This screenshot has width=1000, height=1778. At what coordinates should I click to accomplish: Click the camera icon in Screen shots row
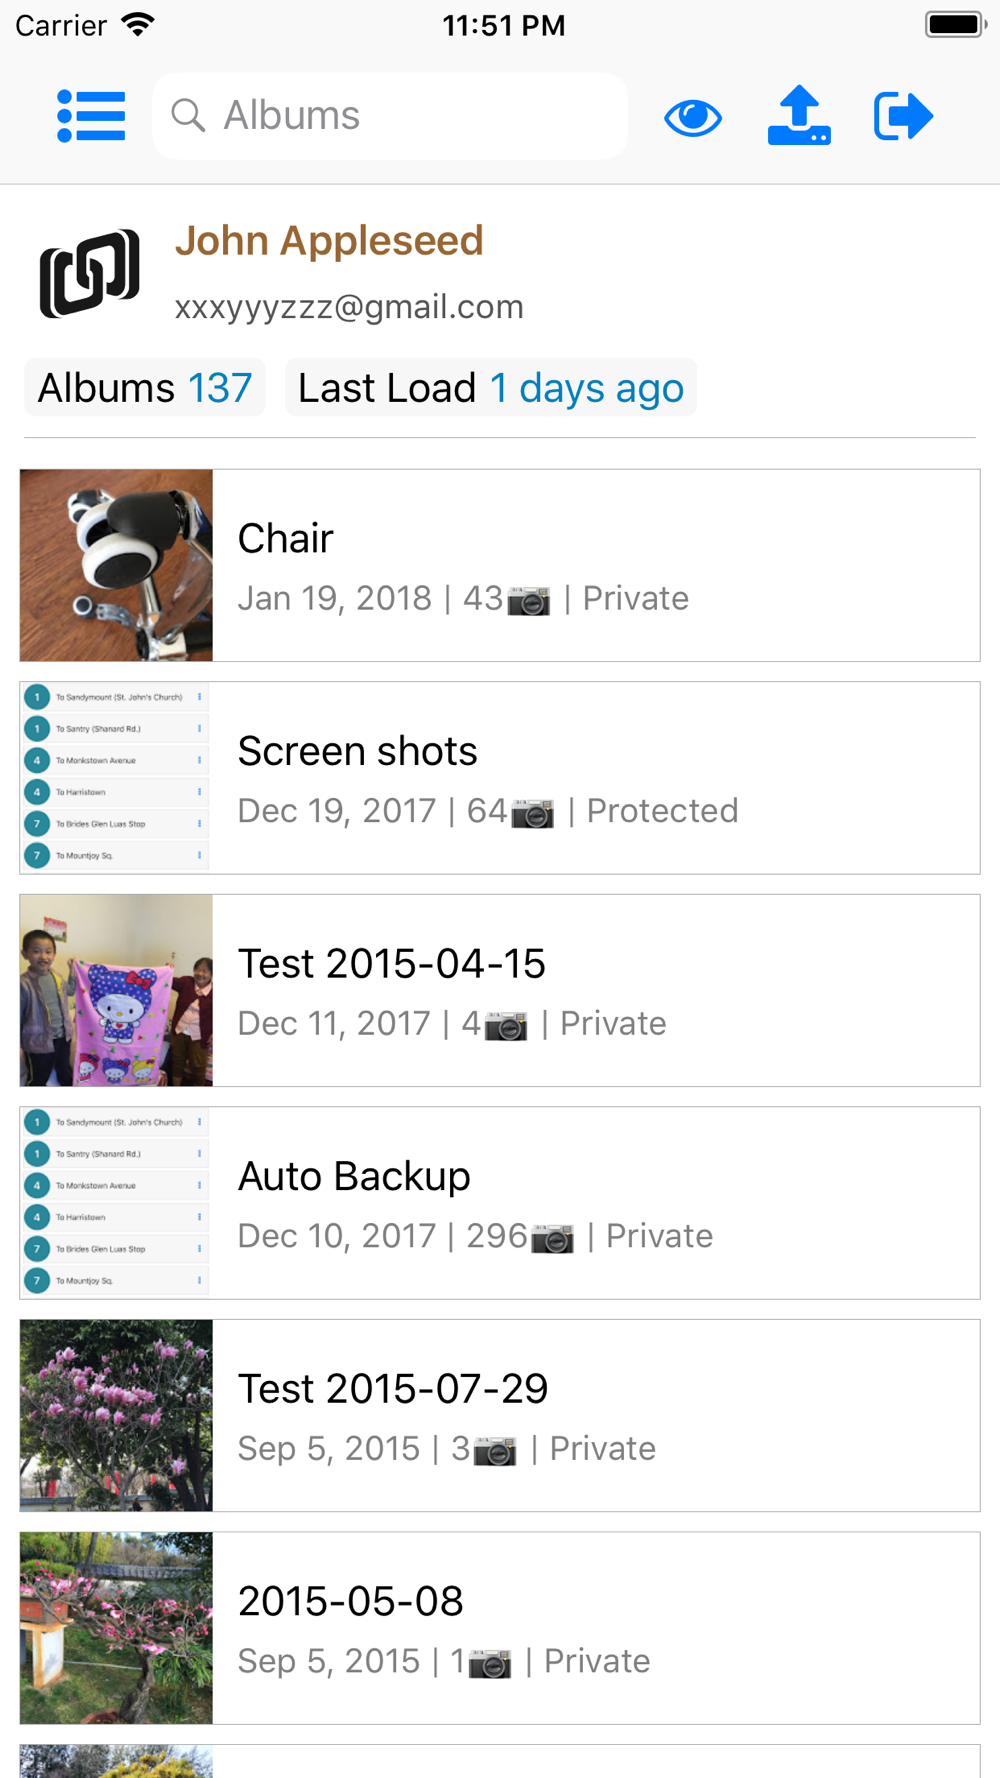point(533,813)
